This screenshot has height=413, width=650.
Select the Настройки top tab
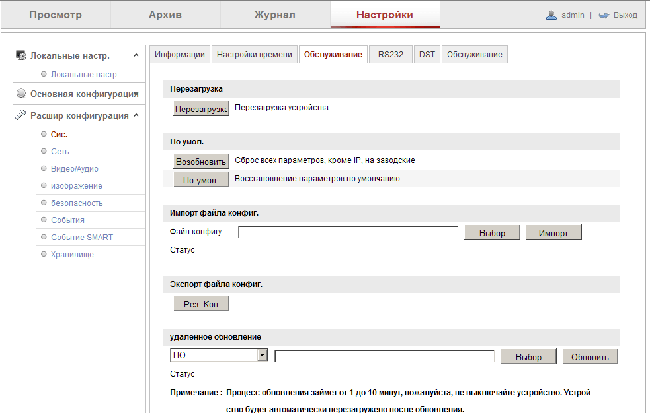point(385,15)
